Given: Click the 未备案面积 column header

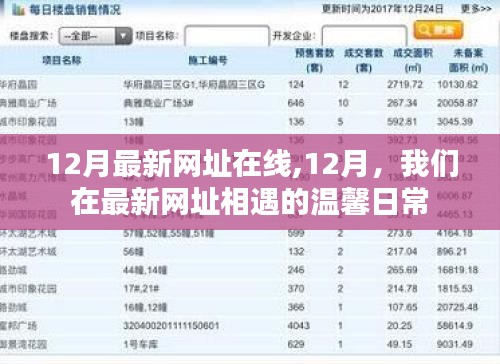Looking at the screenshot, I should [x=468, y=60].
